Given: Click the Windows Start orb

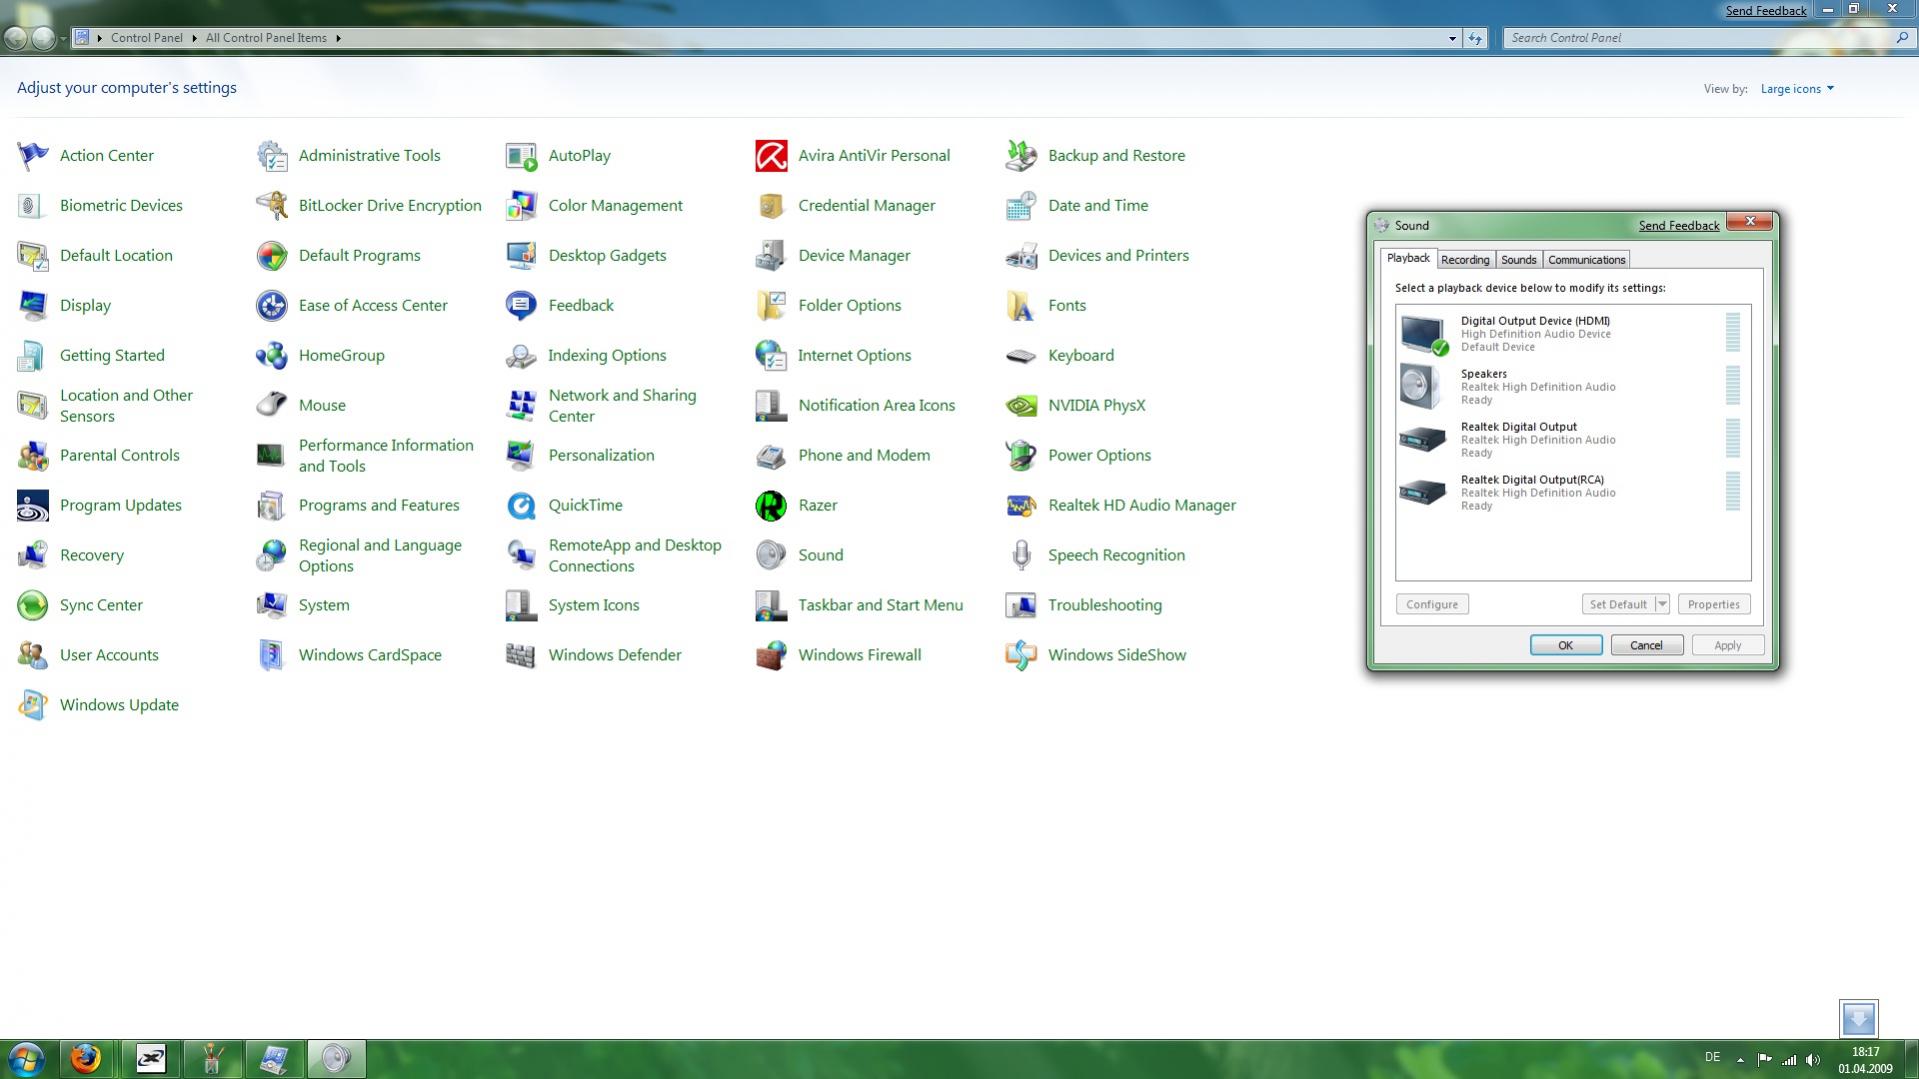Looking at the screenshot, I should tap(26, 1058).
